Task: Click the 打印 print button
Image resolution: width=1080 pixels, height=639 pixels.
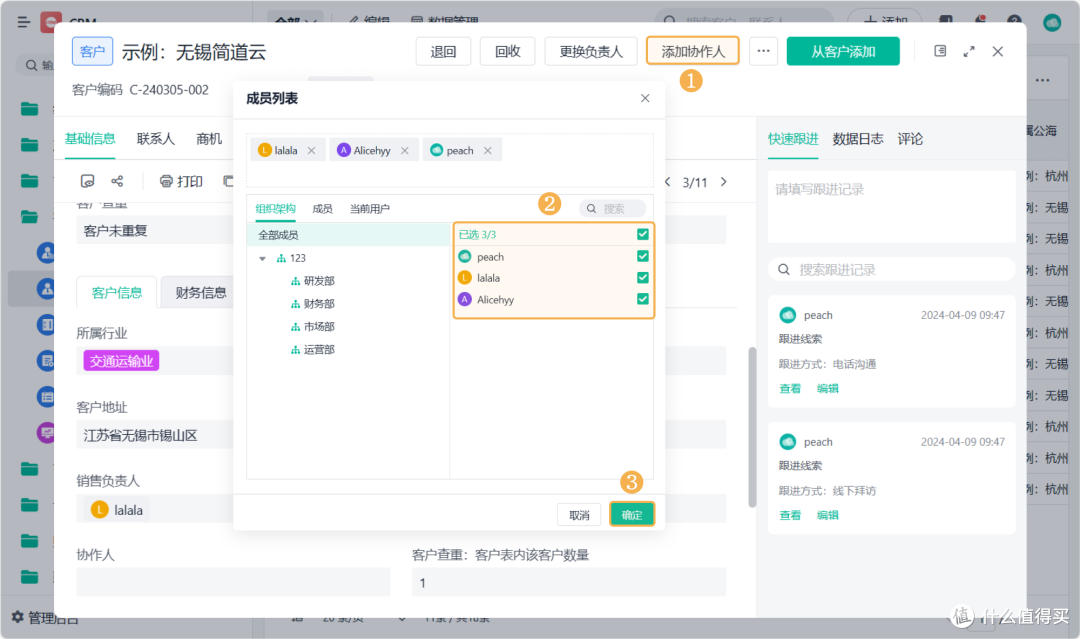Action: point(181,181)
